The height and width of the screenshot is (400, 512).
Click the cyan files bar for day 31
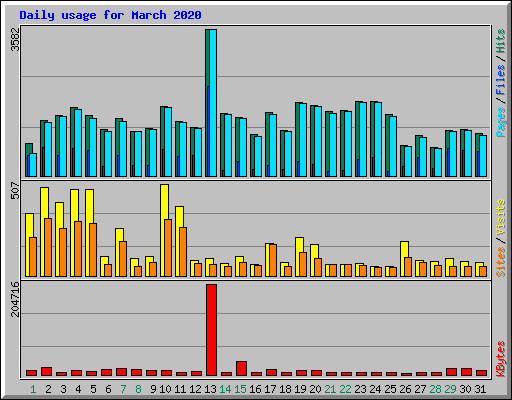tap(483, 156)
